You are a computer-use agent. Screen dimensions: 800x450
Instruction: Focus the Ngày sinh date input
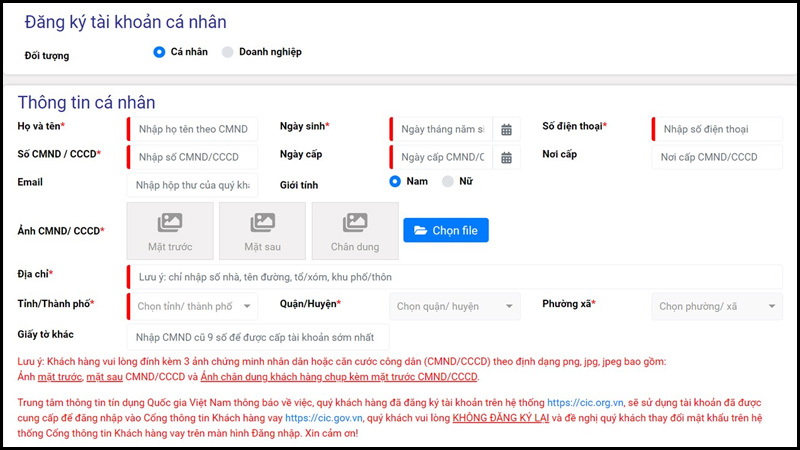pyautogui.click(x=441, y=129)
